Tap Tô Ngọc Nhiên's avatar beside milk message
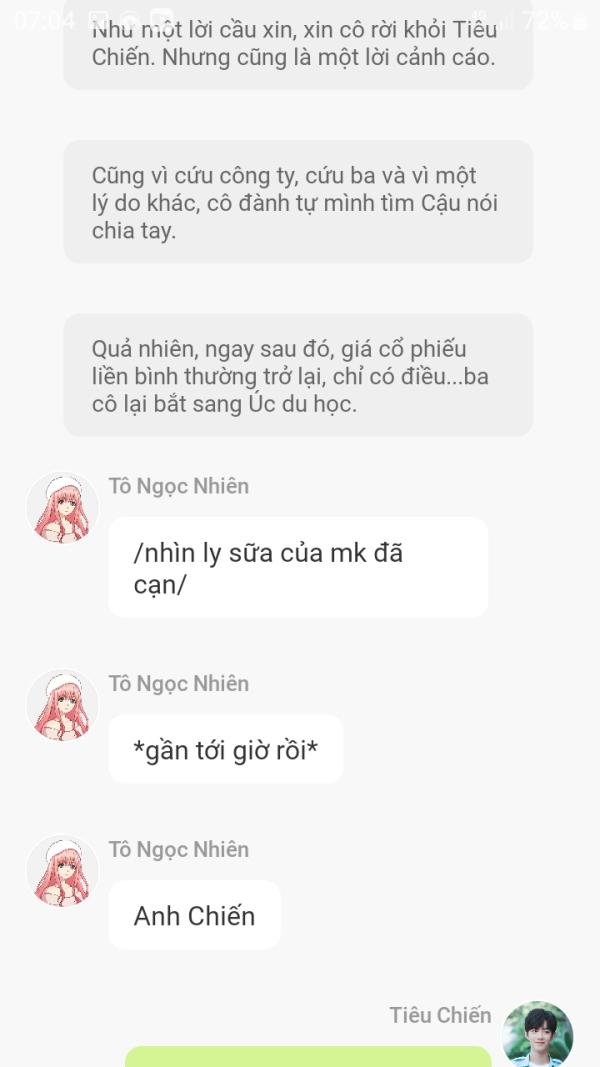 tap(63, 508)
